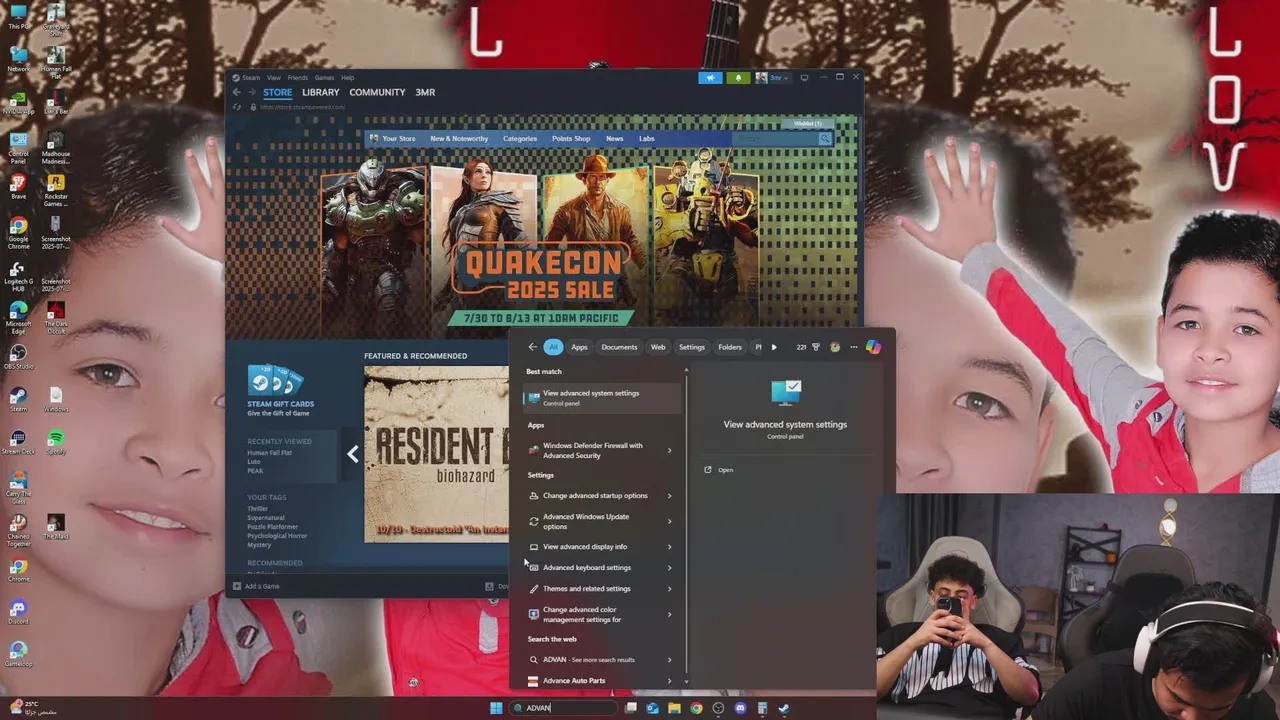The height and width of the screenshot is (720, 1280).
Task: Show previous featured game carousel arrow
Action: click(352, 454)
